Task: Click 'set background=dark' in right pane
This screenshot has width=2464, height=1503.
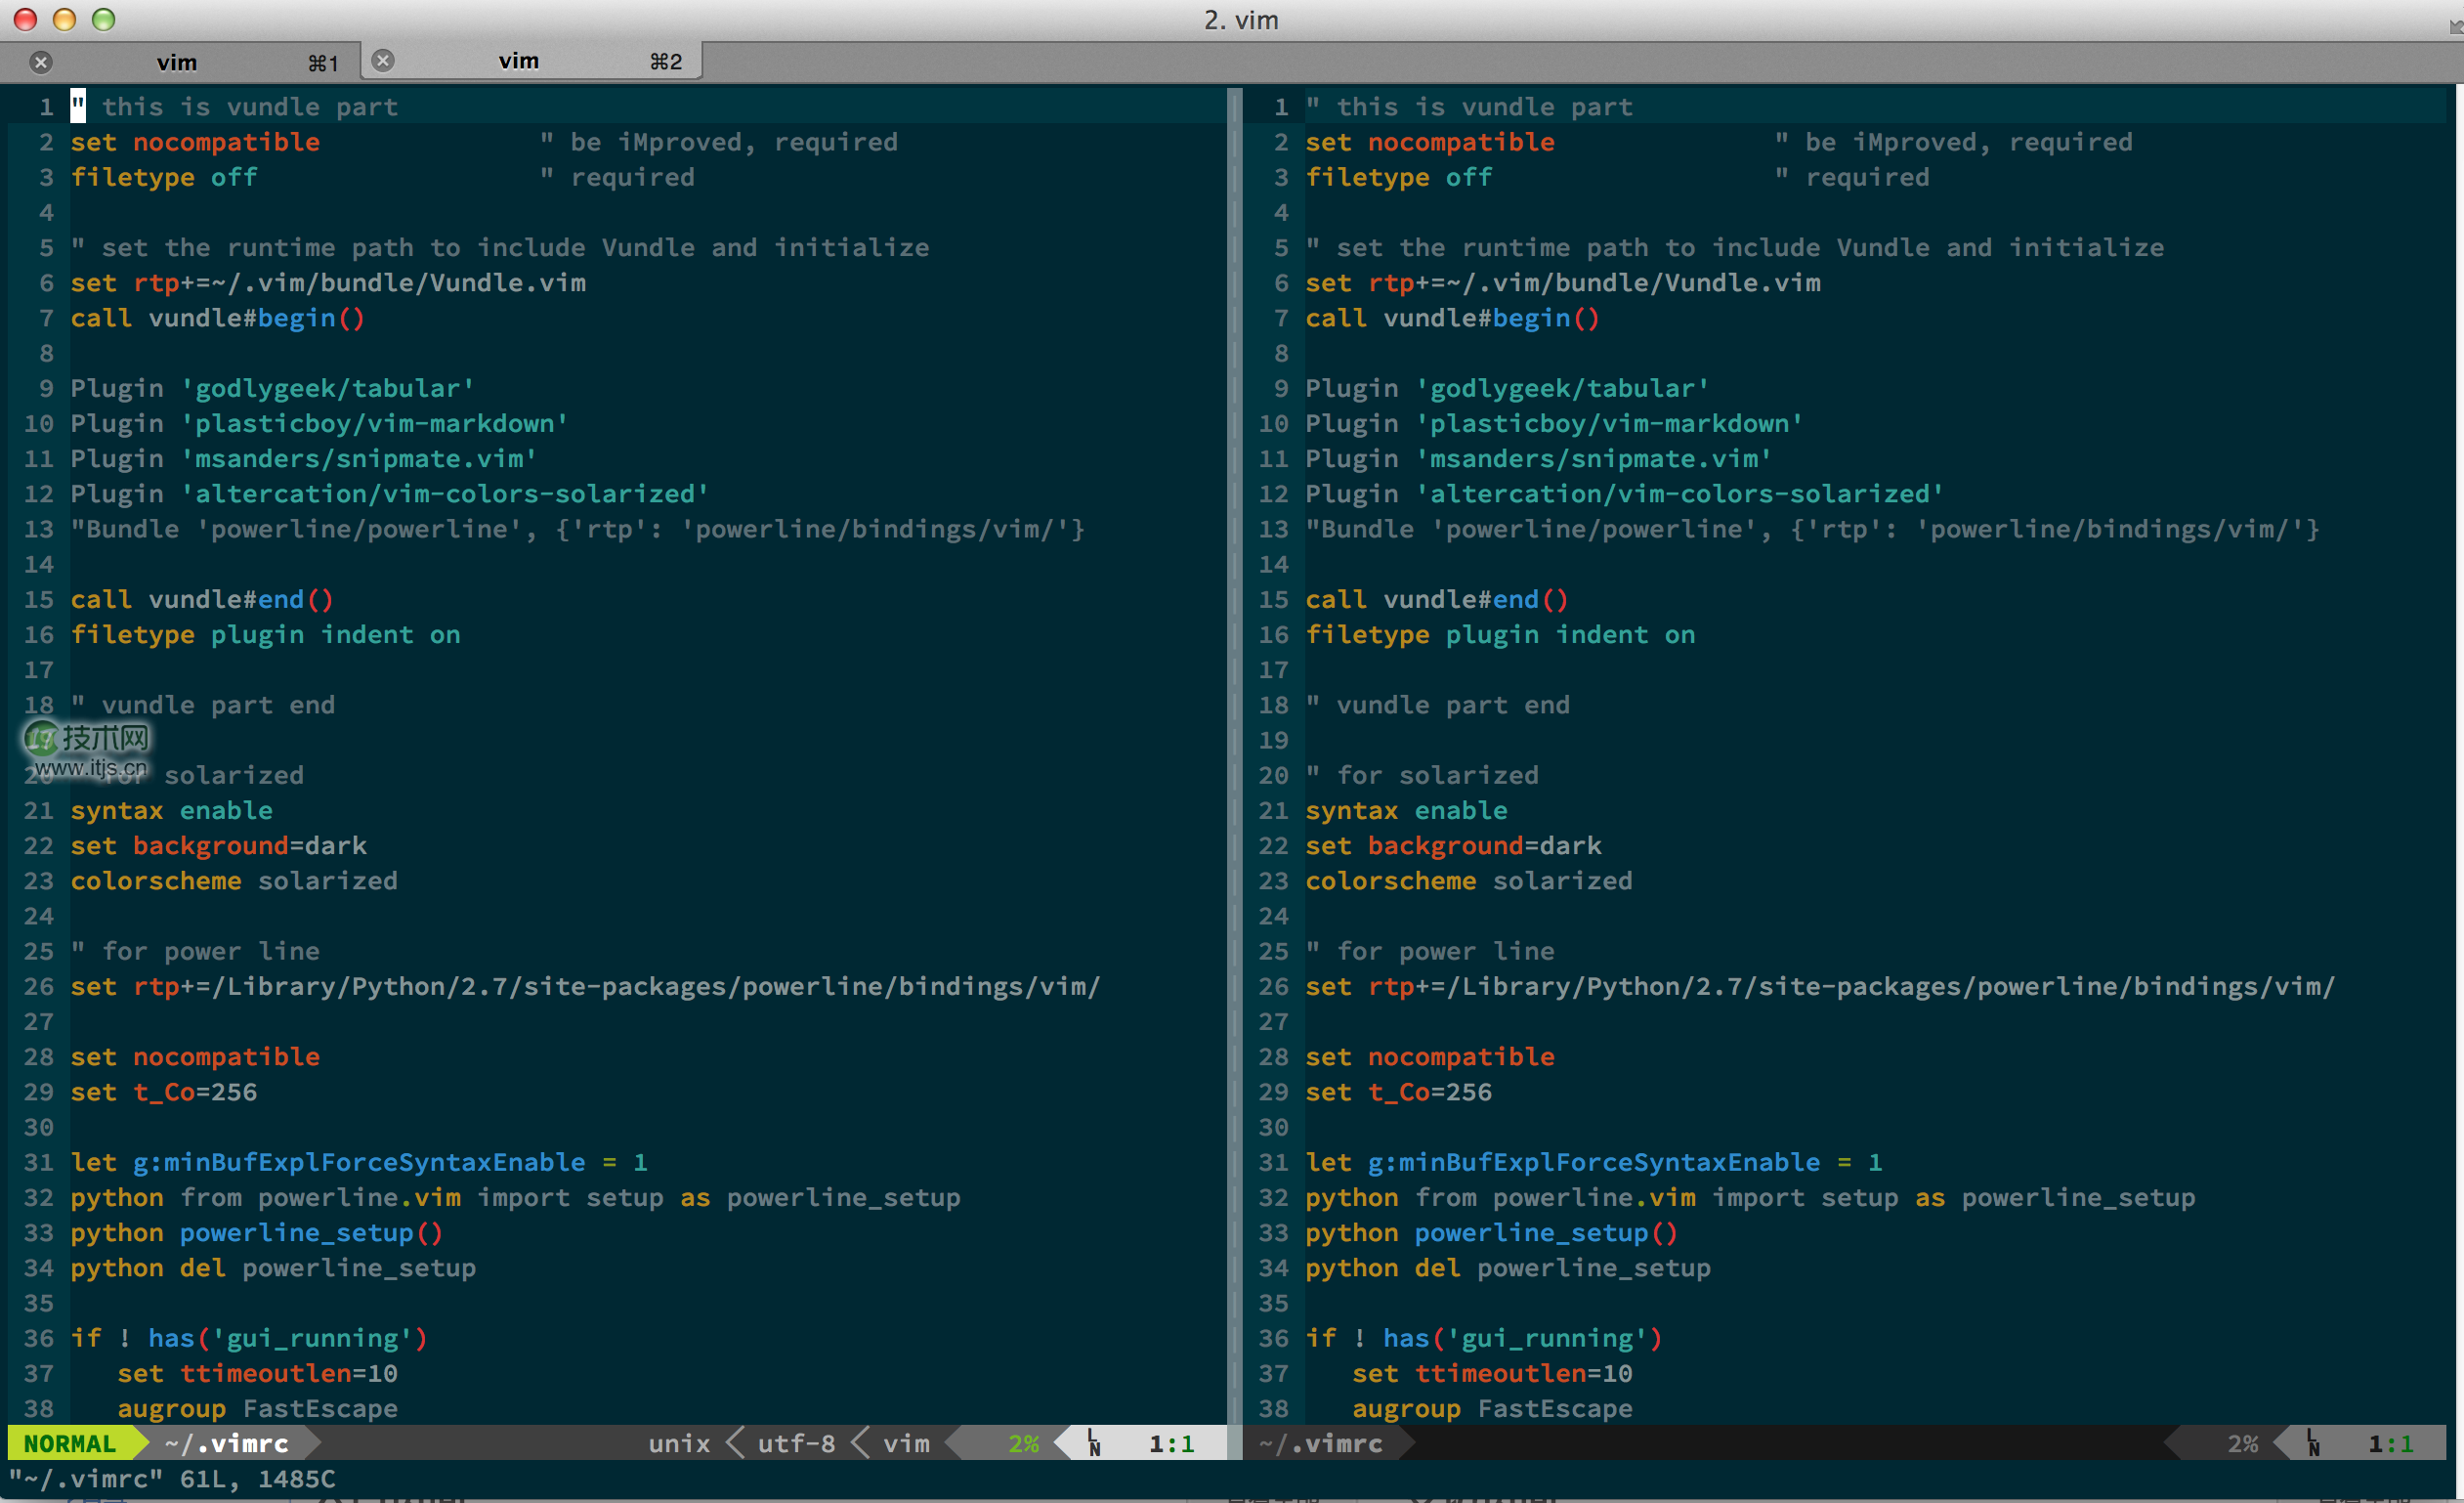Action: (1453, 846)
